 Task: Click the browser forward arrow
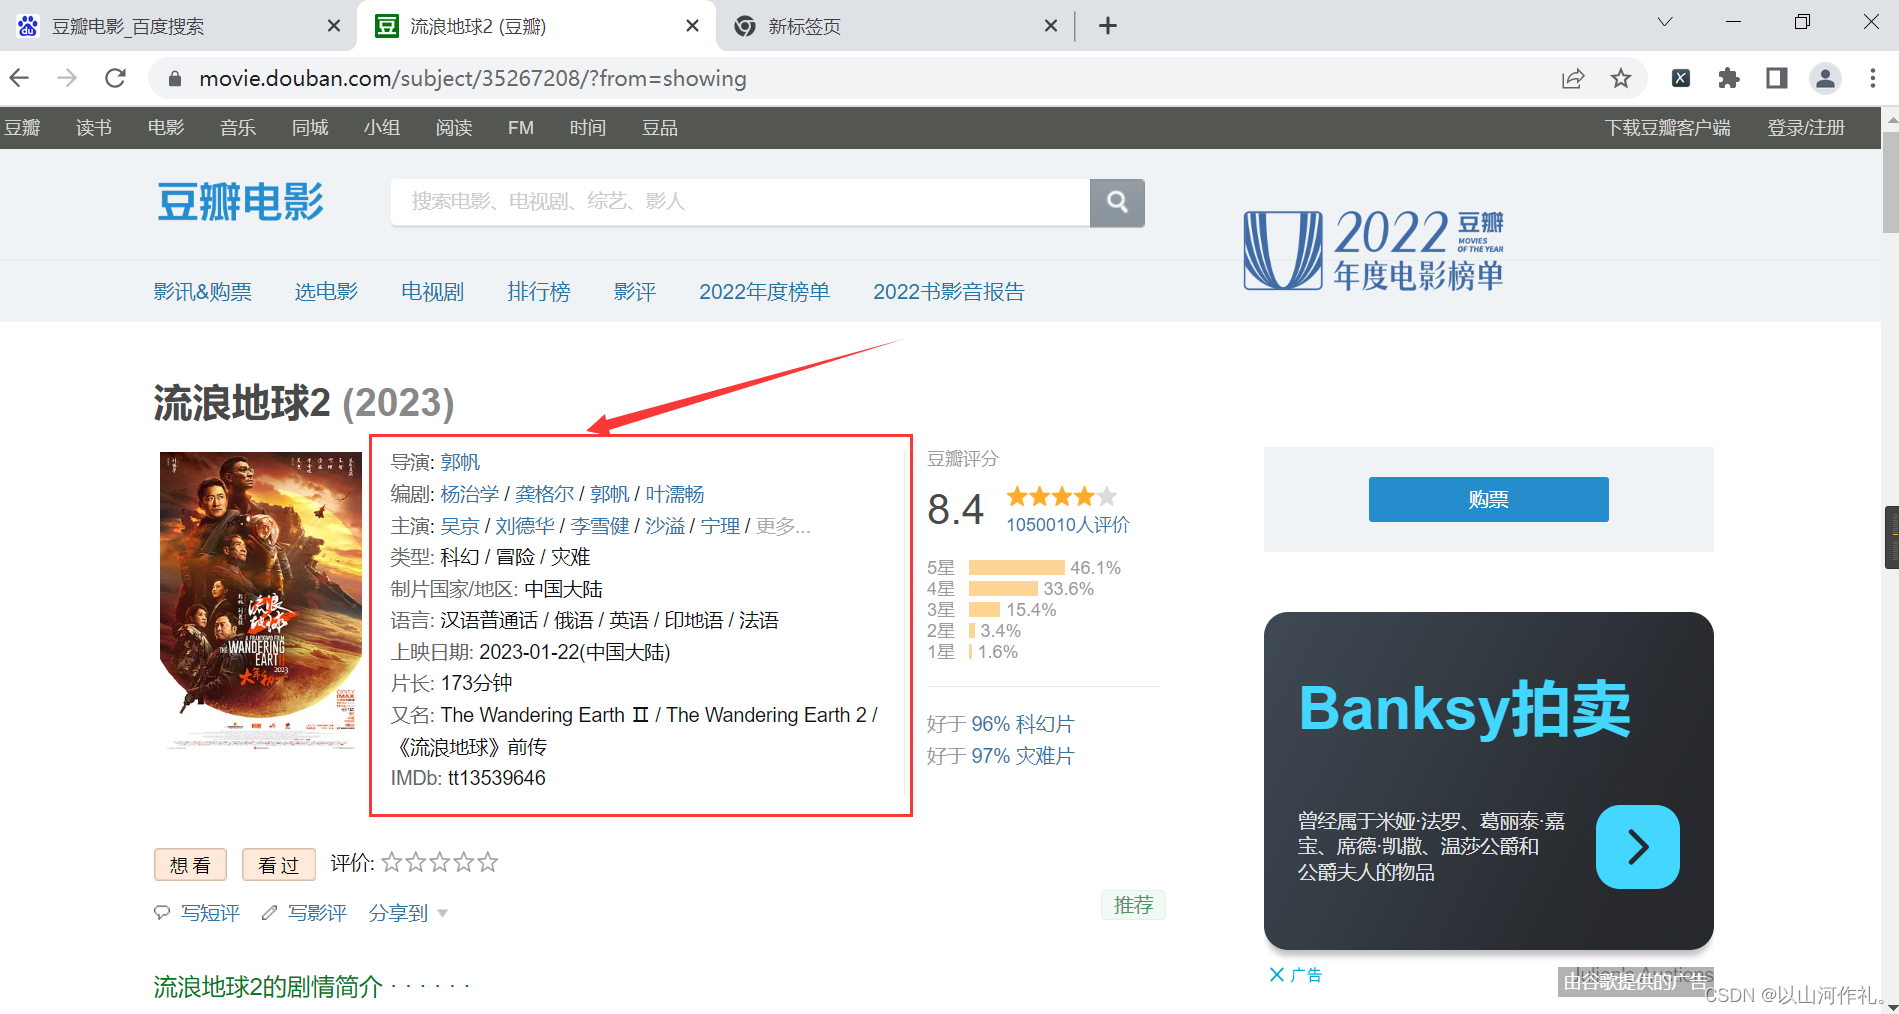pos(67,78)
